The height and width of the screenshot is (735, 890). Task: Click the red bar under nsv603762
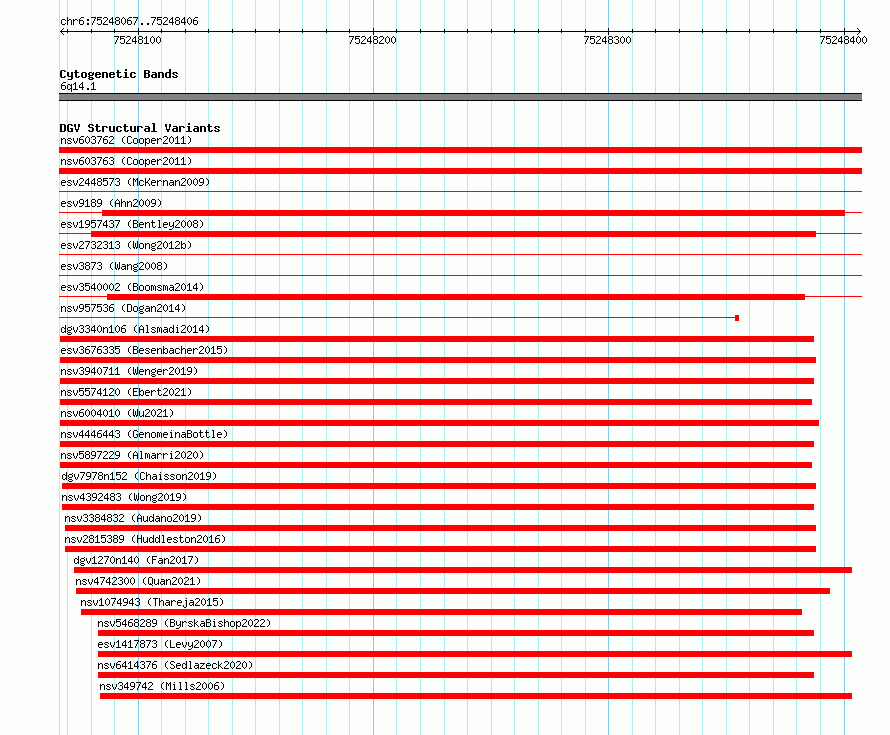[x=460, y=150]
